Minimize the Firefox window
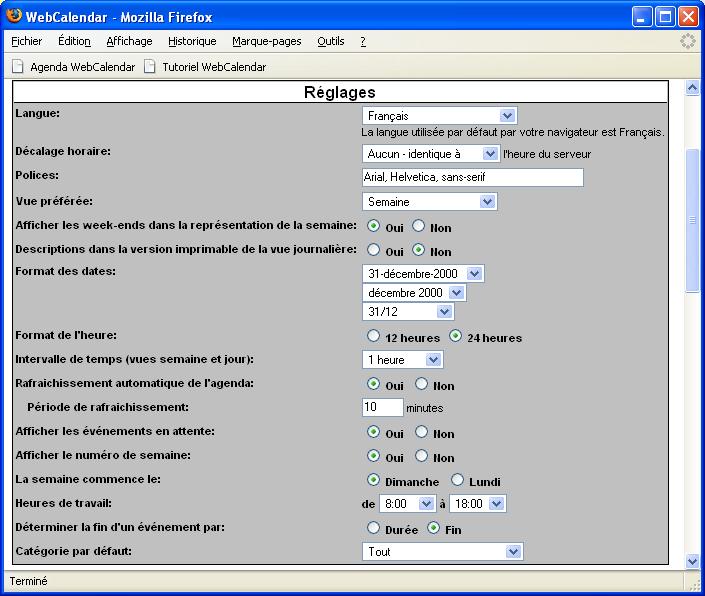705x596 pixels. [x=642, y=17]
